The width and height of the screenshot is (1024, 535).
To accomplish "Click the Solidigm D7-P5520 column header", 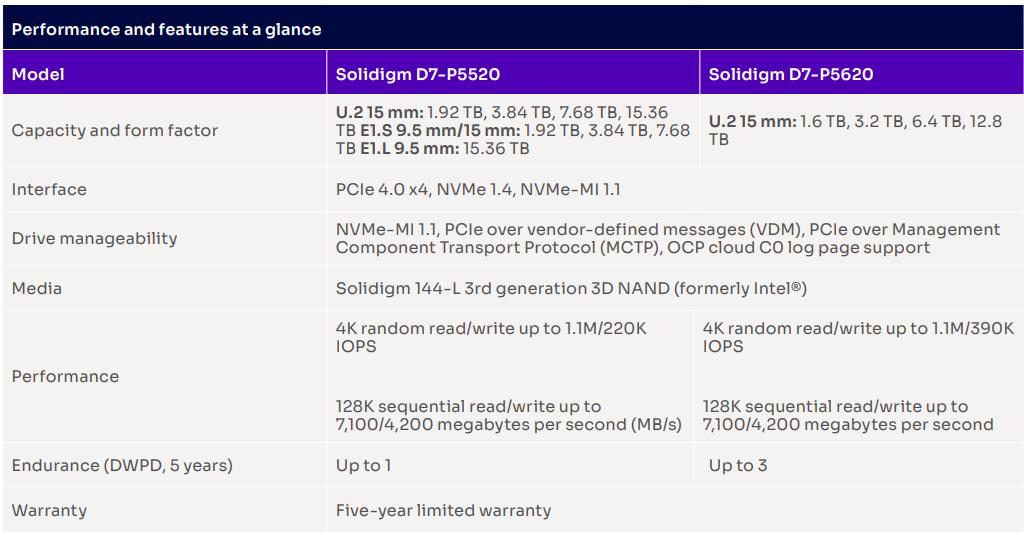I will (417, 75).
